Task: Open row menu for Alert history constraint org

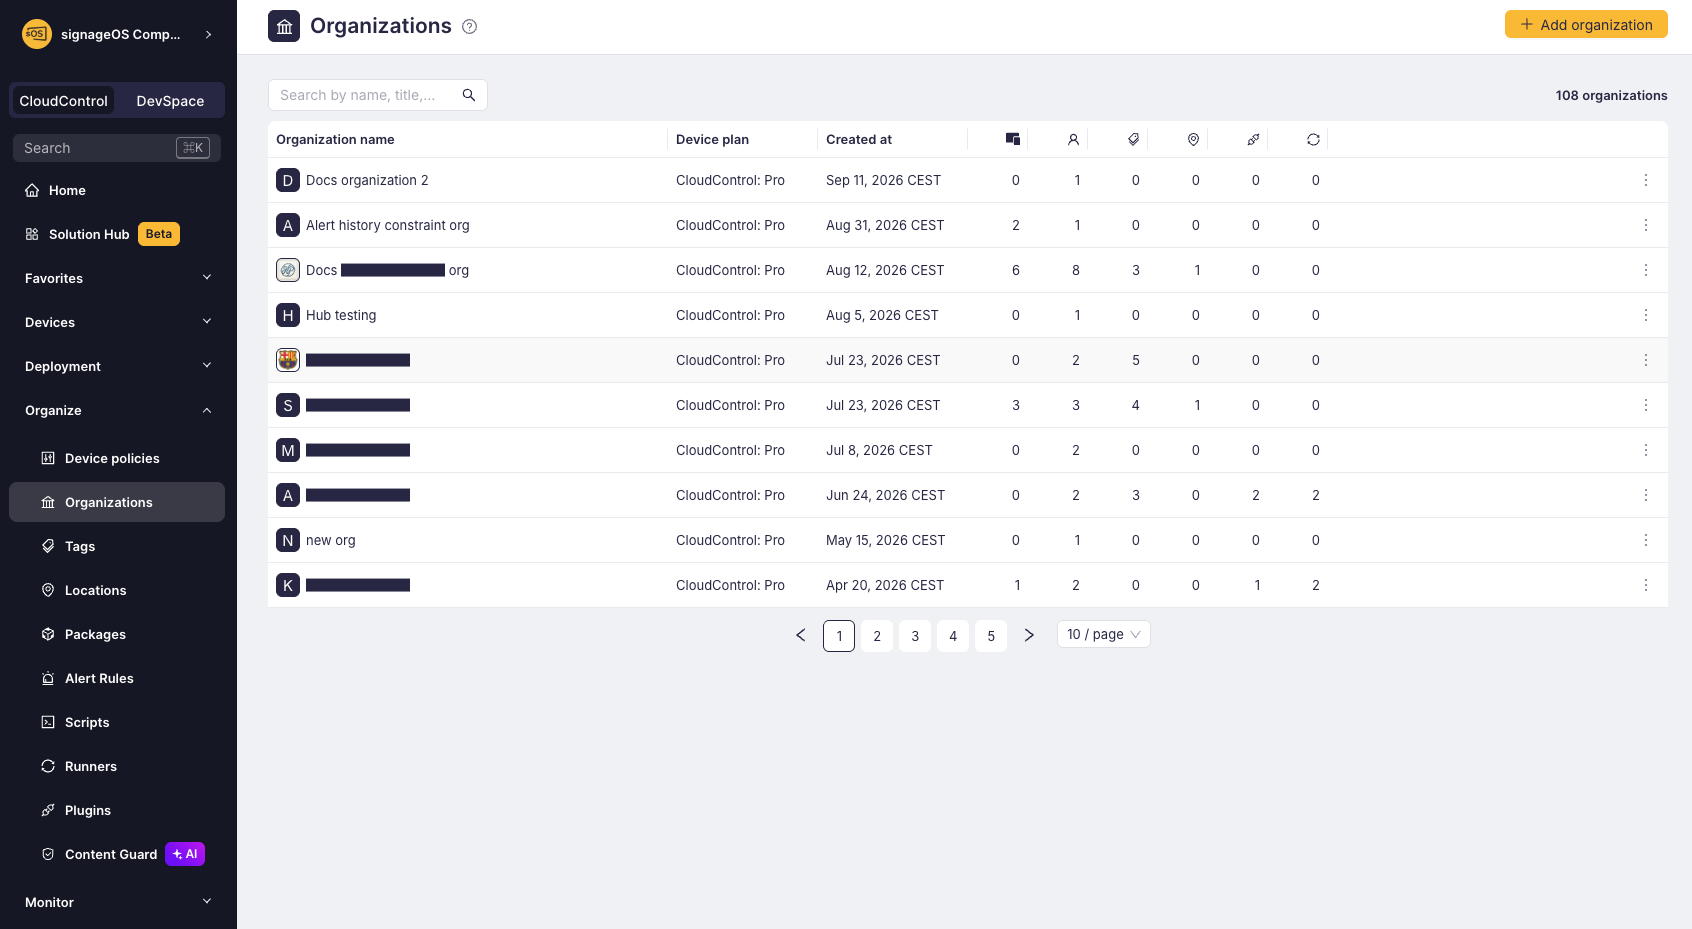Action: 1645,225
